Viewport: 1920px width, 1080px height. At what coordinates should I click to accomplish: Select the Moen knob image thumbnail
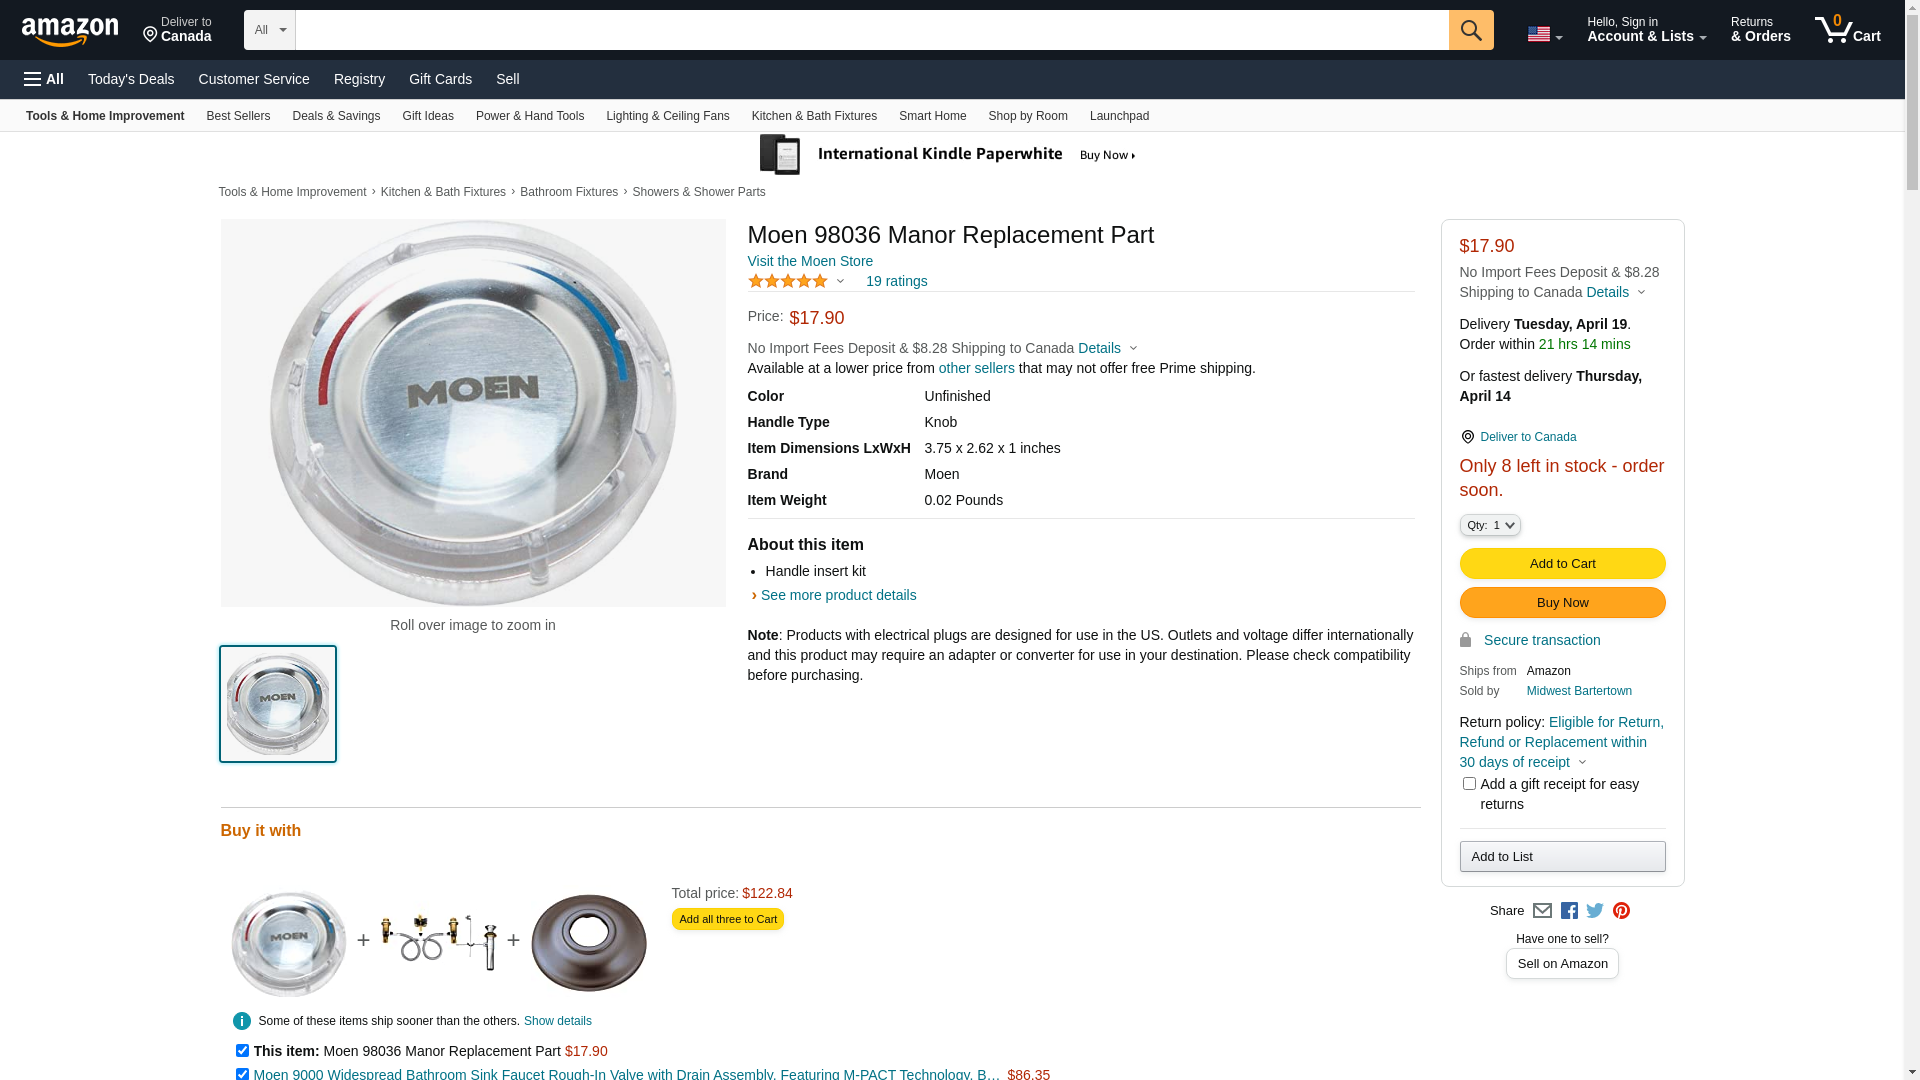click(278, 704)
